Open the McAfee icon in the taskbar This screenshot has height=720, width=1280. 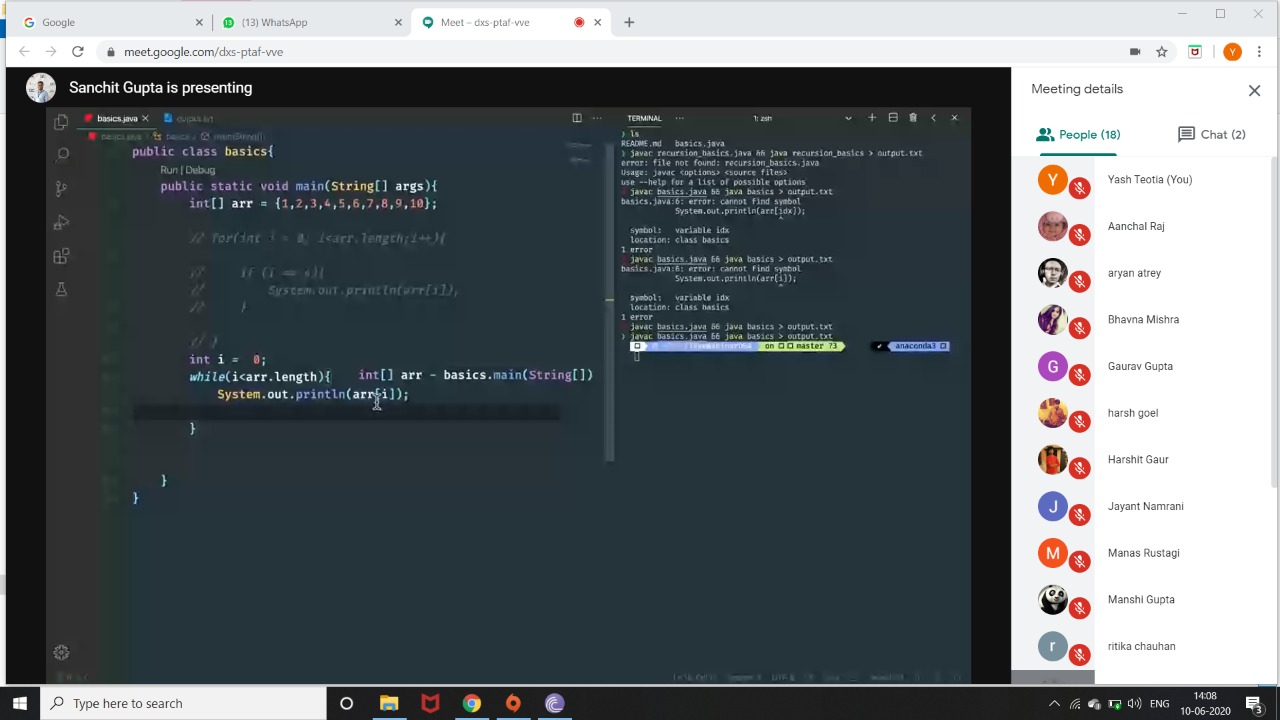(x=430, y=703)
